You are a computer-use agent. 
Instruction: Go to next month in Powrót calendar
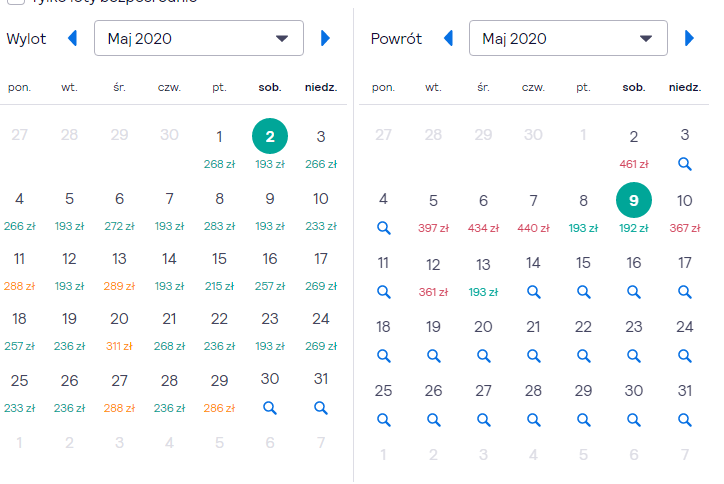click(x=689, y=38)
